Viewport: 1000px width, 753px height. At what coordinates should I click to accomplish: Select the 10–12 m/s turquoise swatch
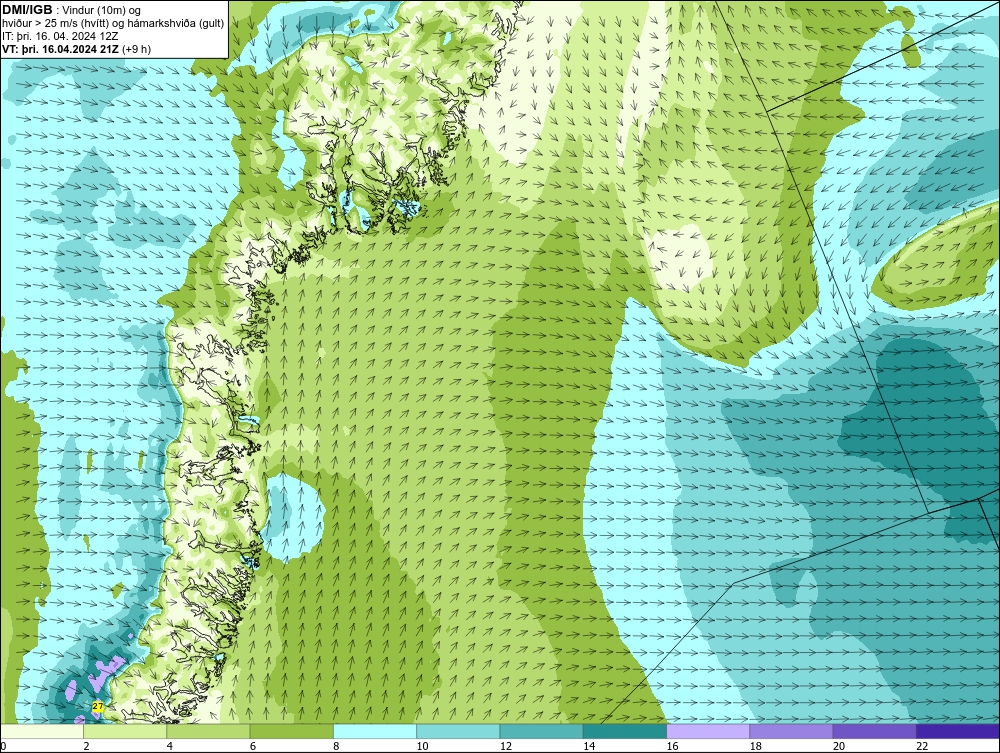coord(458,731)
